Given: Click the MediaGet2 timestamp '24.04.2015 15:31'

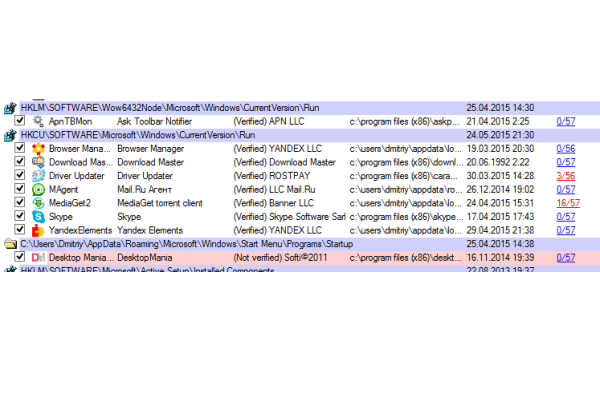Looking at the screenshot, I should (x=500, y=203).
